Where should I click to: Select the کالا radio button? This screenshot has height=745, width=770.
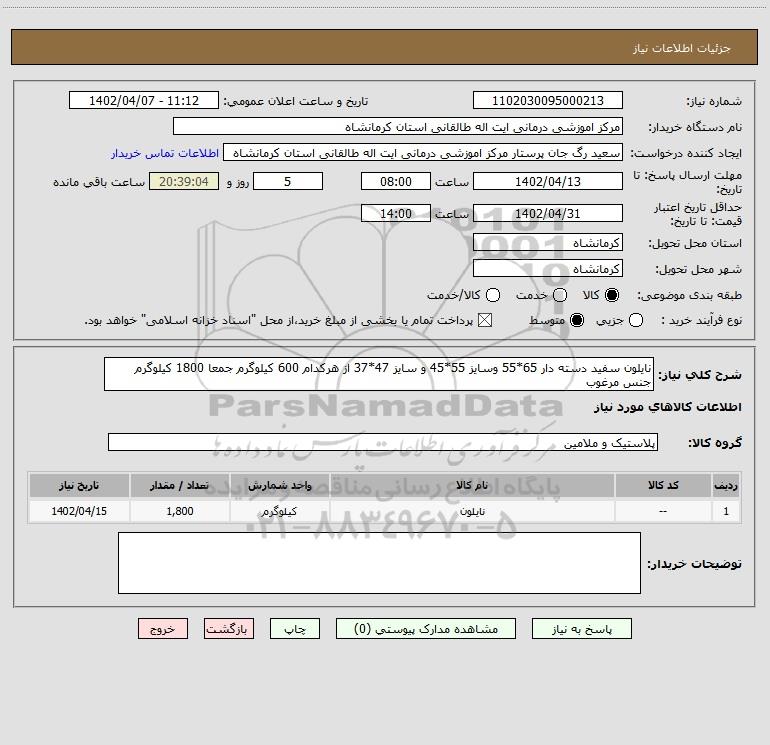tap(612, 295)
